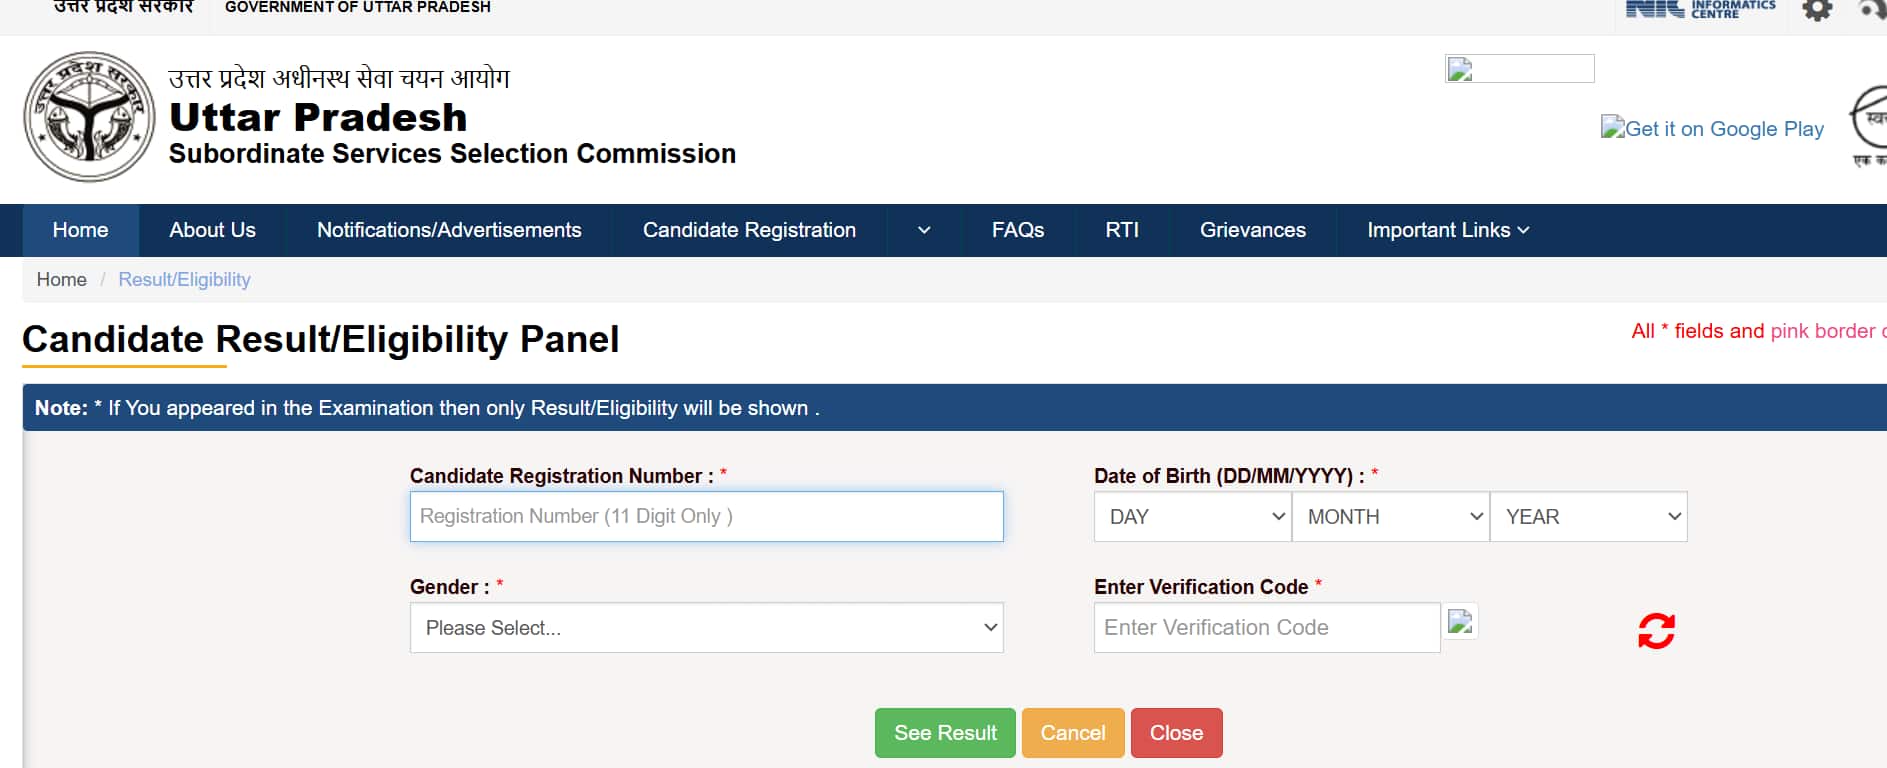Click the orange Cancel button
This screenshot has width=1887, height=768.
tap(1073, 733)
